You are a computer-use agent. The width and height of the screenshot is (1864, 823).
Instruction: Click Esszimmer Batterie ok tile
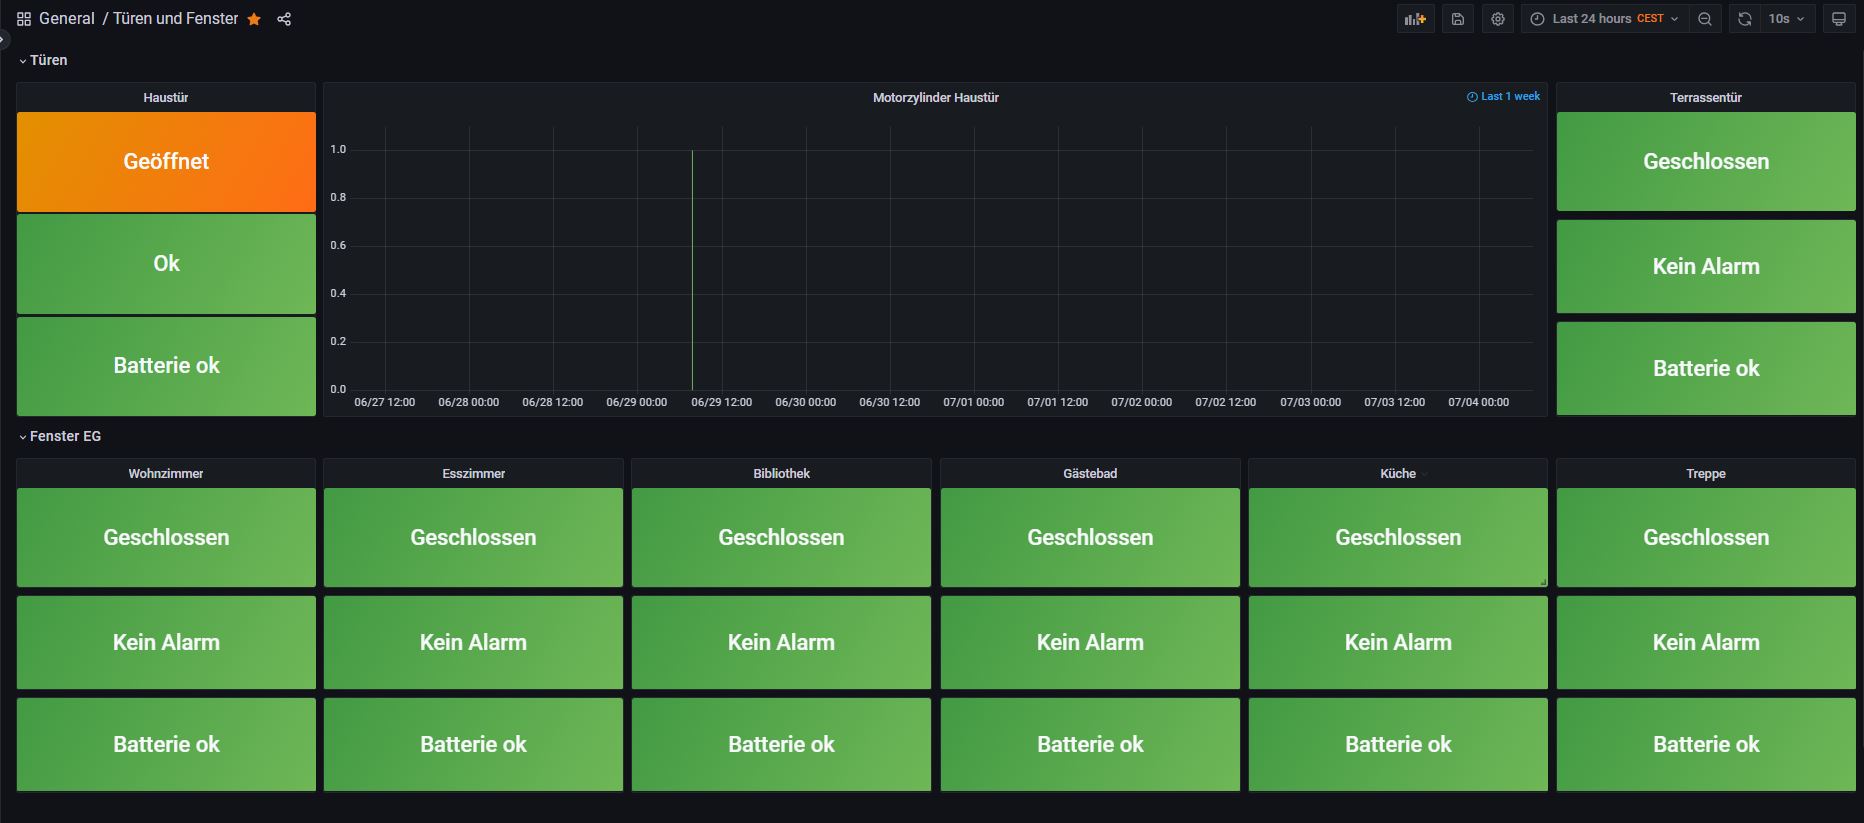(x=473, y=744)
